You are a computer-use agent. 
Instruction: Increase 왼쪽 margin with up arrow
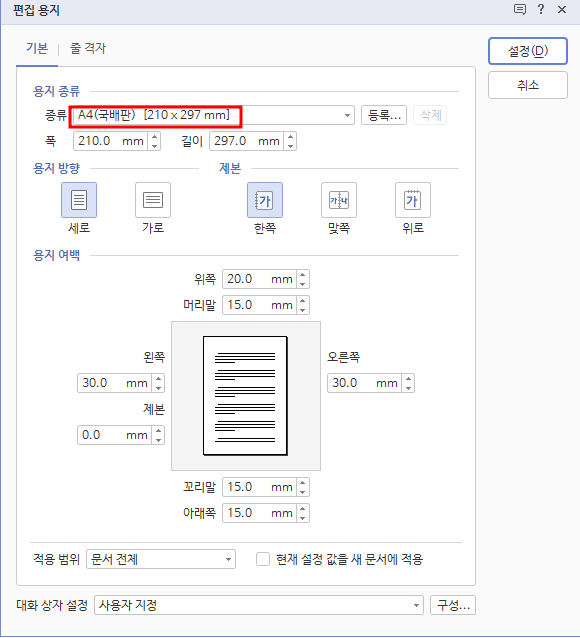158,378
